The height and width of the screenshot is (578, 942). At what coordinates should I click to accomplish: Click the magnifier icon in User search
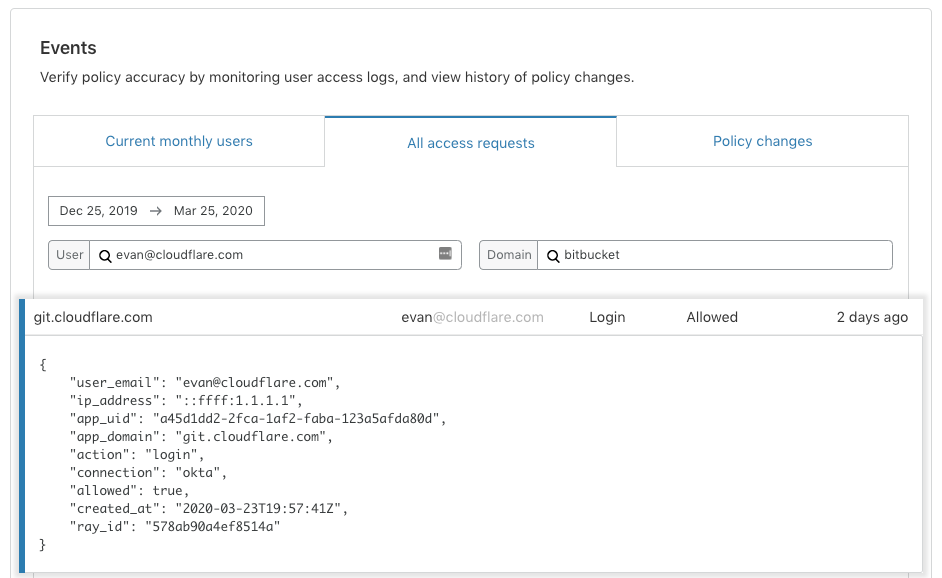pyautogui.click(x=105, y=256)
